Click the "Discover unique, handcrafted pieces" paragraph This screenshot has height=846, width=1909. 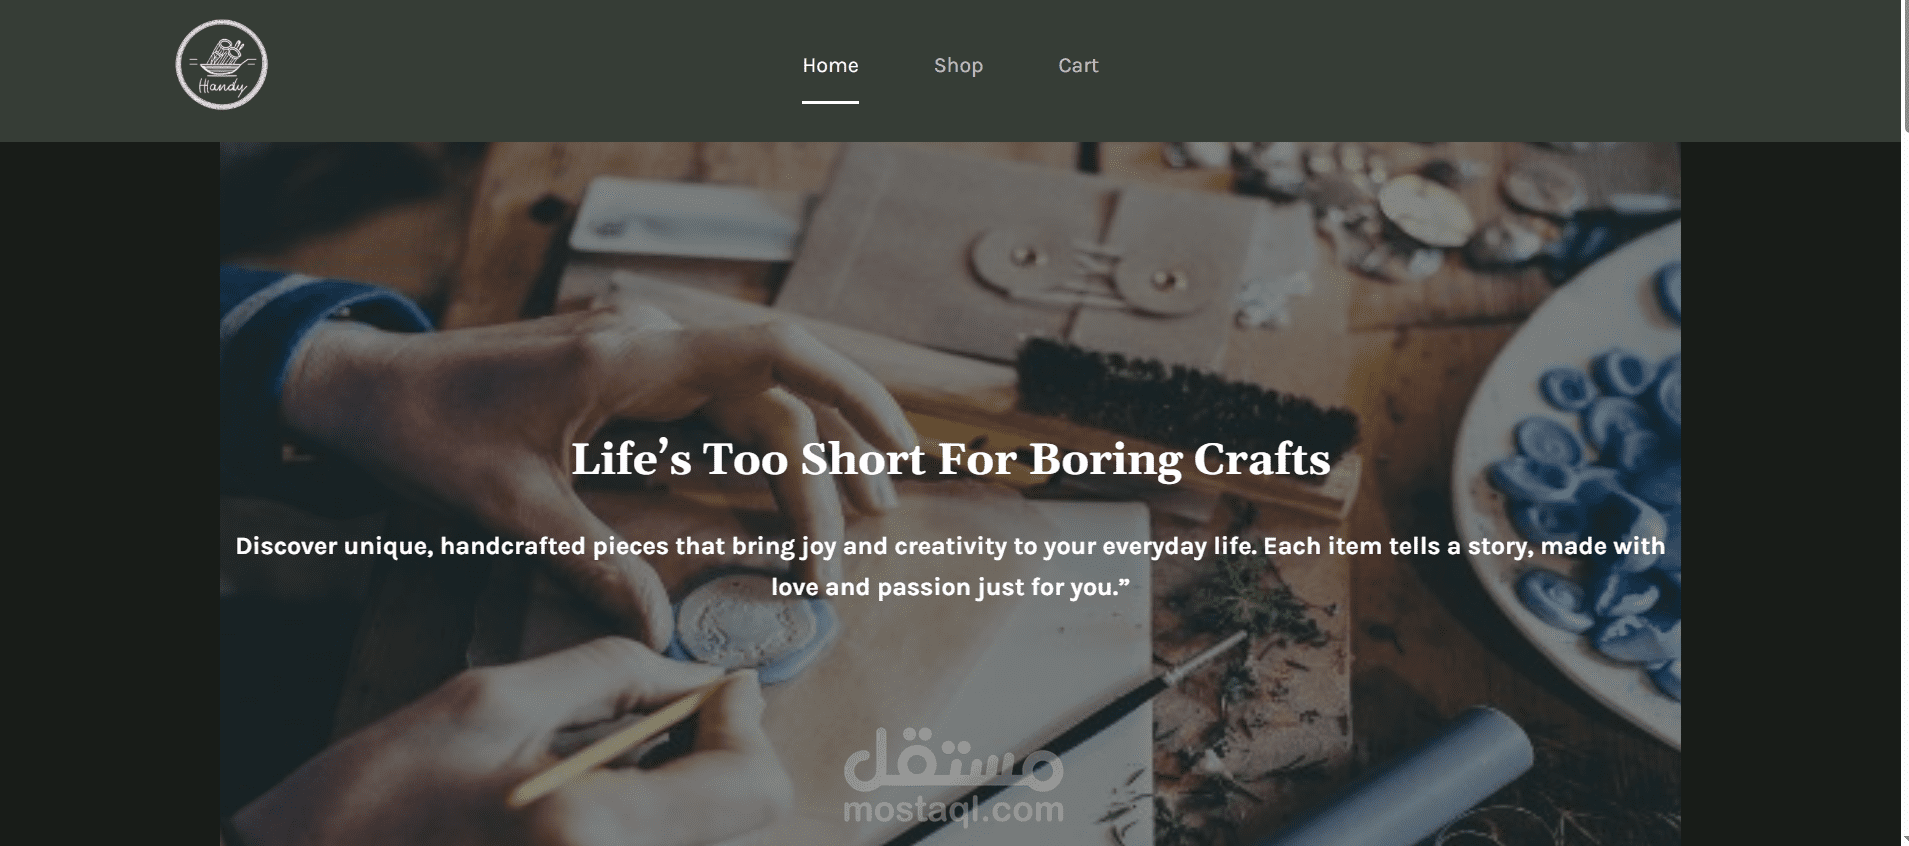(950, 566)
